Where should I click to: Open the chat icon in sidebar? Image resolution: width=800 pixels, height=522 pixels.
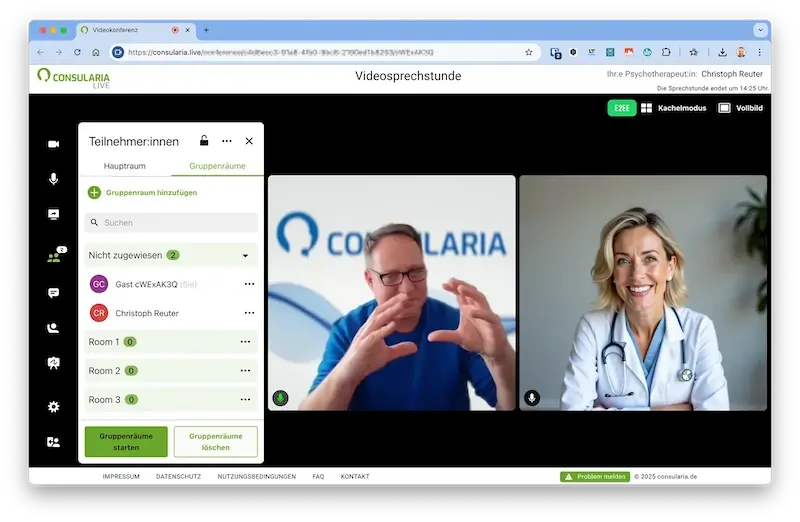tap(54, 293)
